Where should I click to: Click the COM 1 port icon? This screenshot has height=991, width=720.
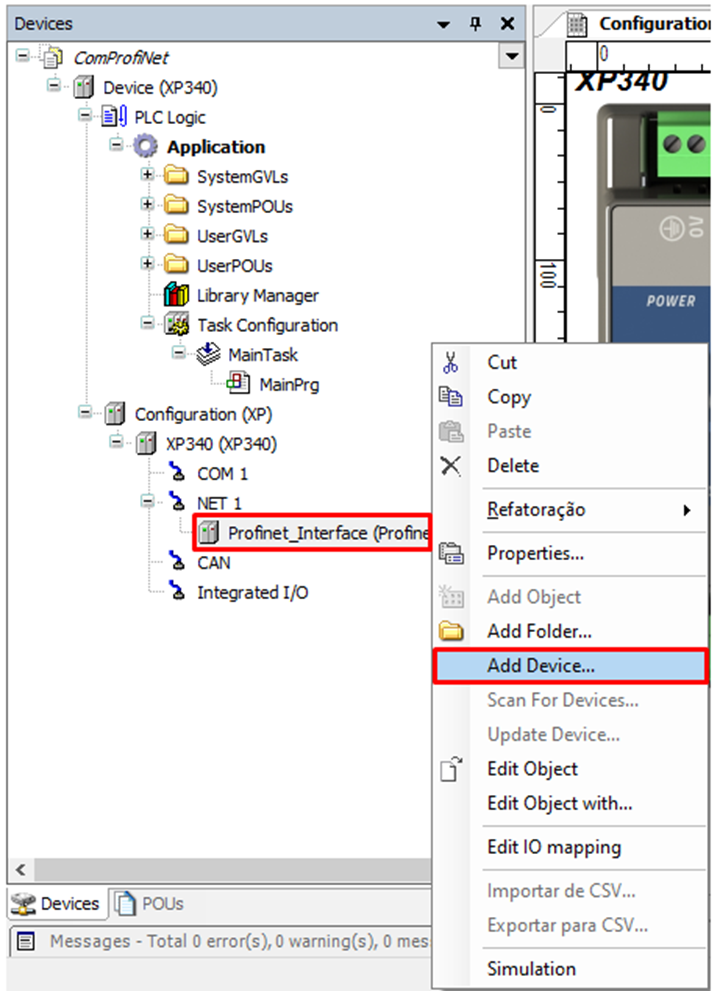point(177,474)
